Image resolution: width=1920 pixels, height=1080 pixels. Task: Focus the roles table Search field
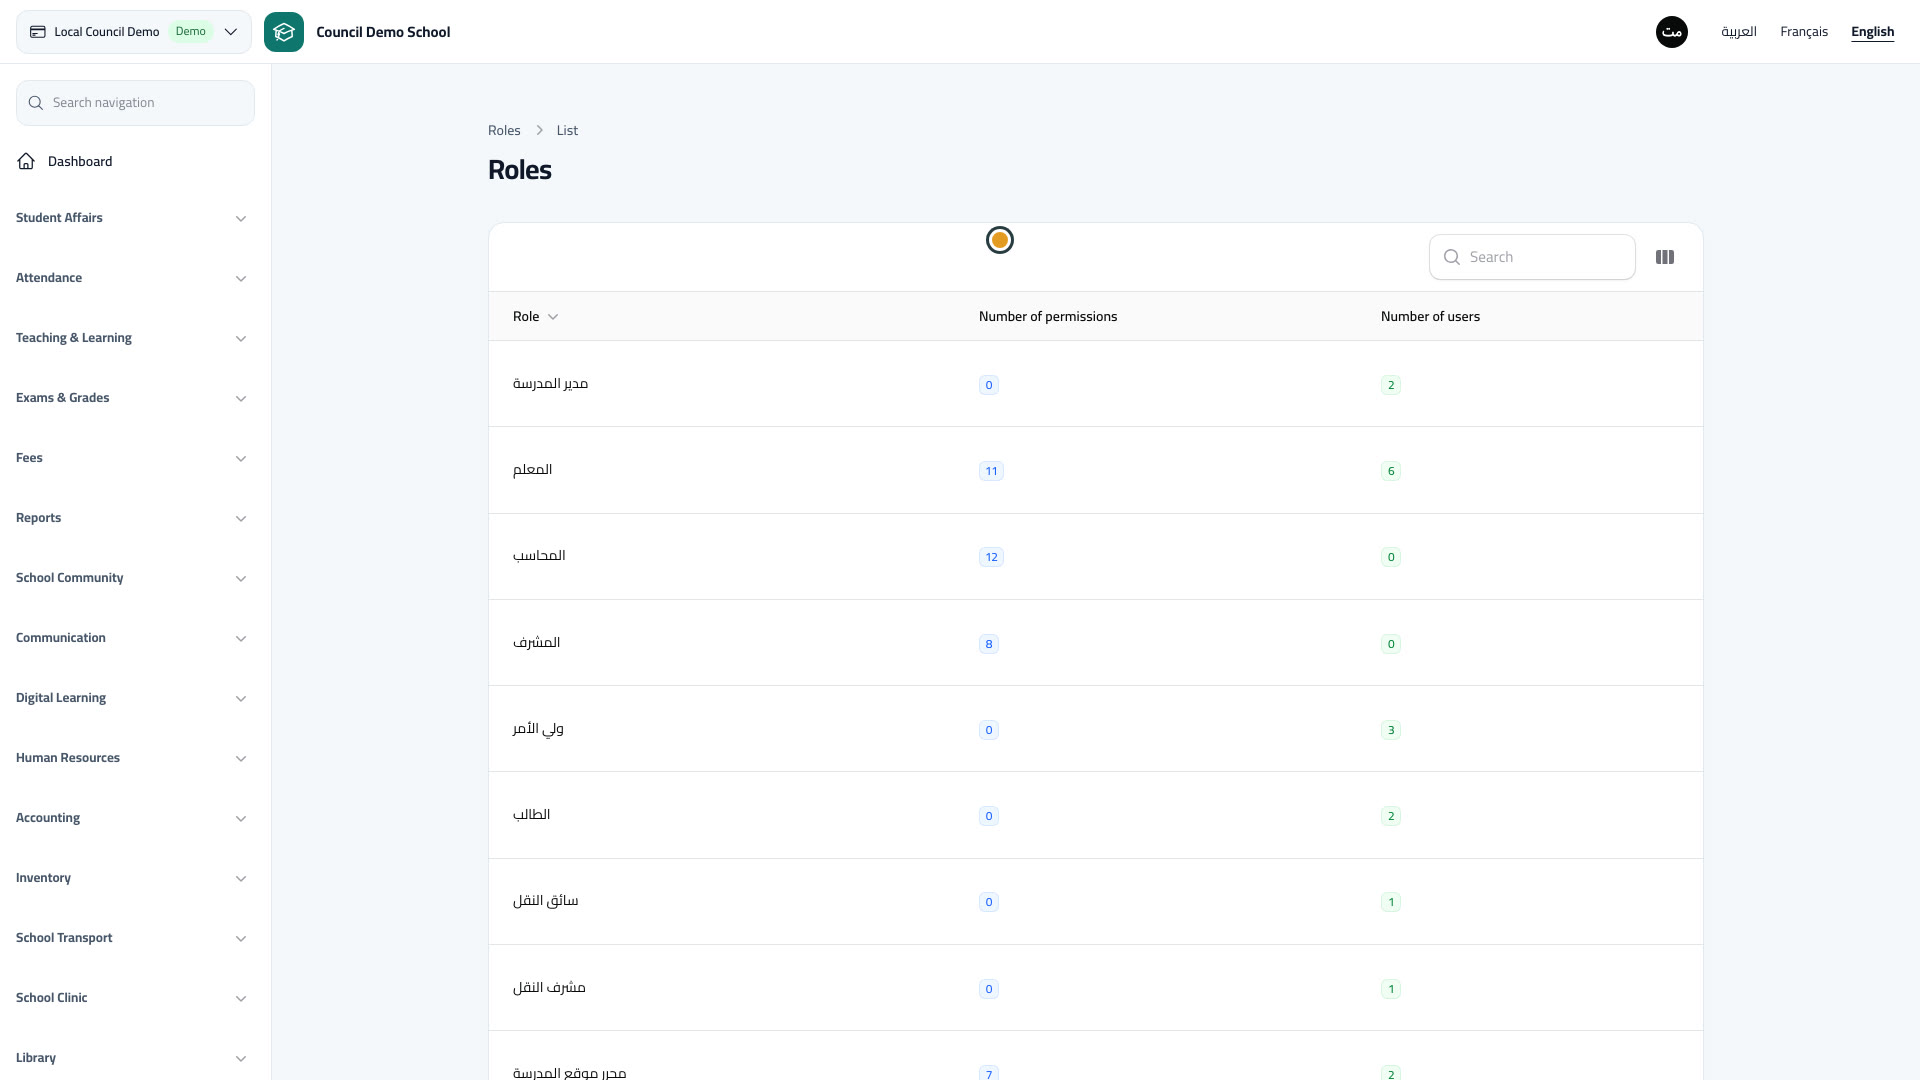pyautogui.click(x=1532, y=257)
